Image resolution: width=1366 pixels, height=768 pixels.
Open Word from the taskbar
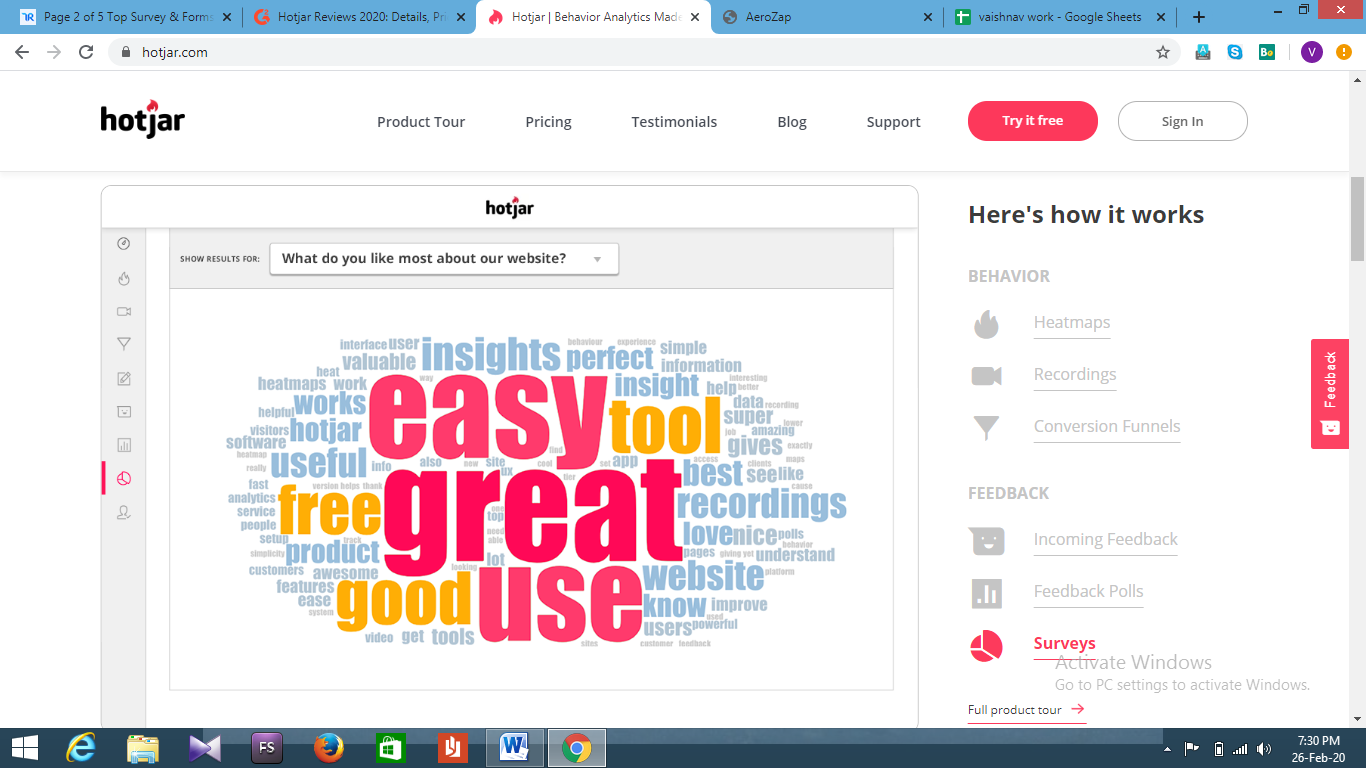pos(515,748)
